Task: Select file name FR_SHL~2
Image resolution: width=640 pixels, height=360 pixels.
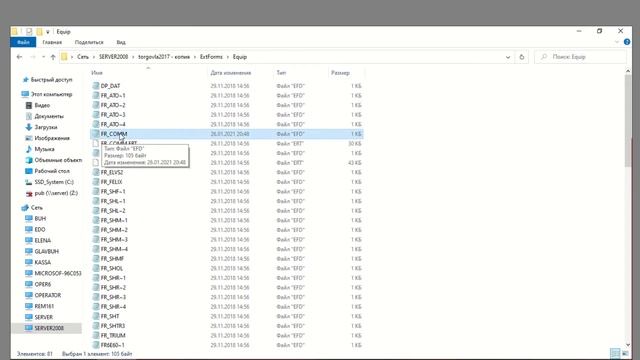Action: point(113,211)
